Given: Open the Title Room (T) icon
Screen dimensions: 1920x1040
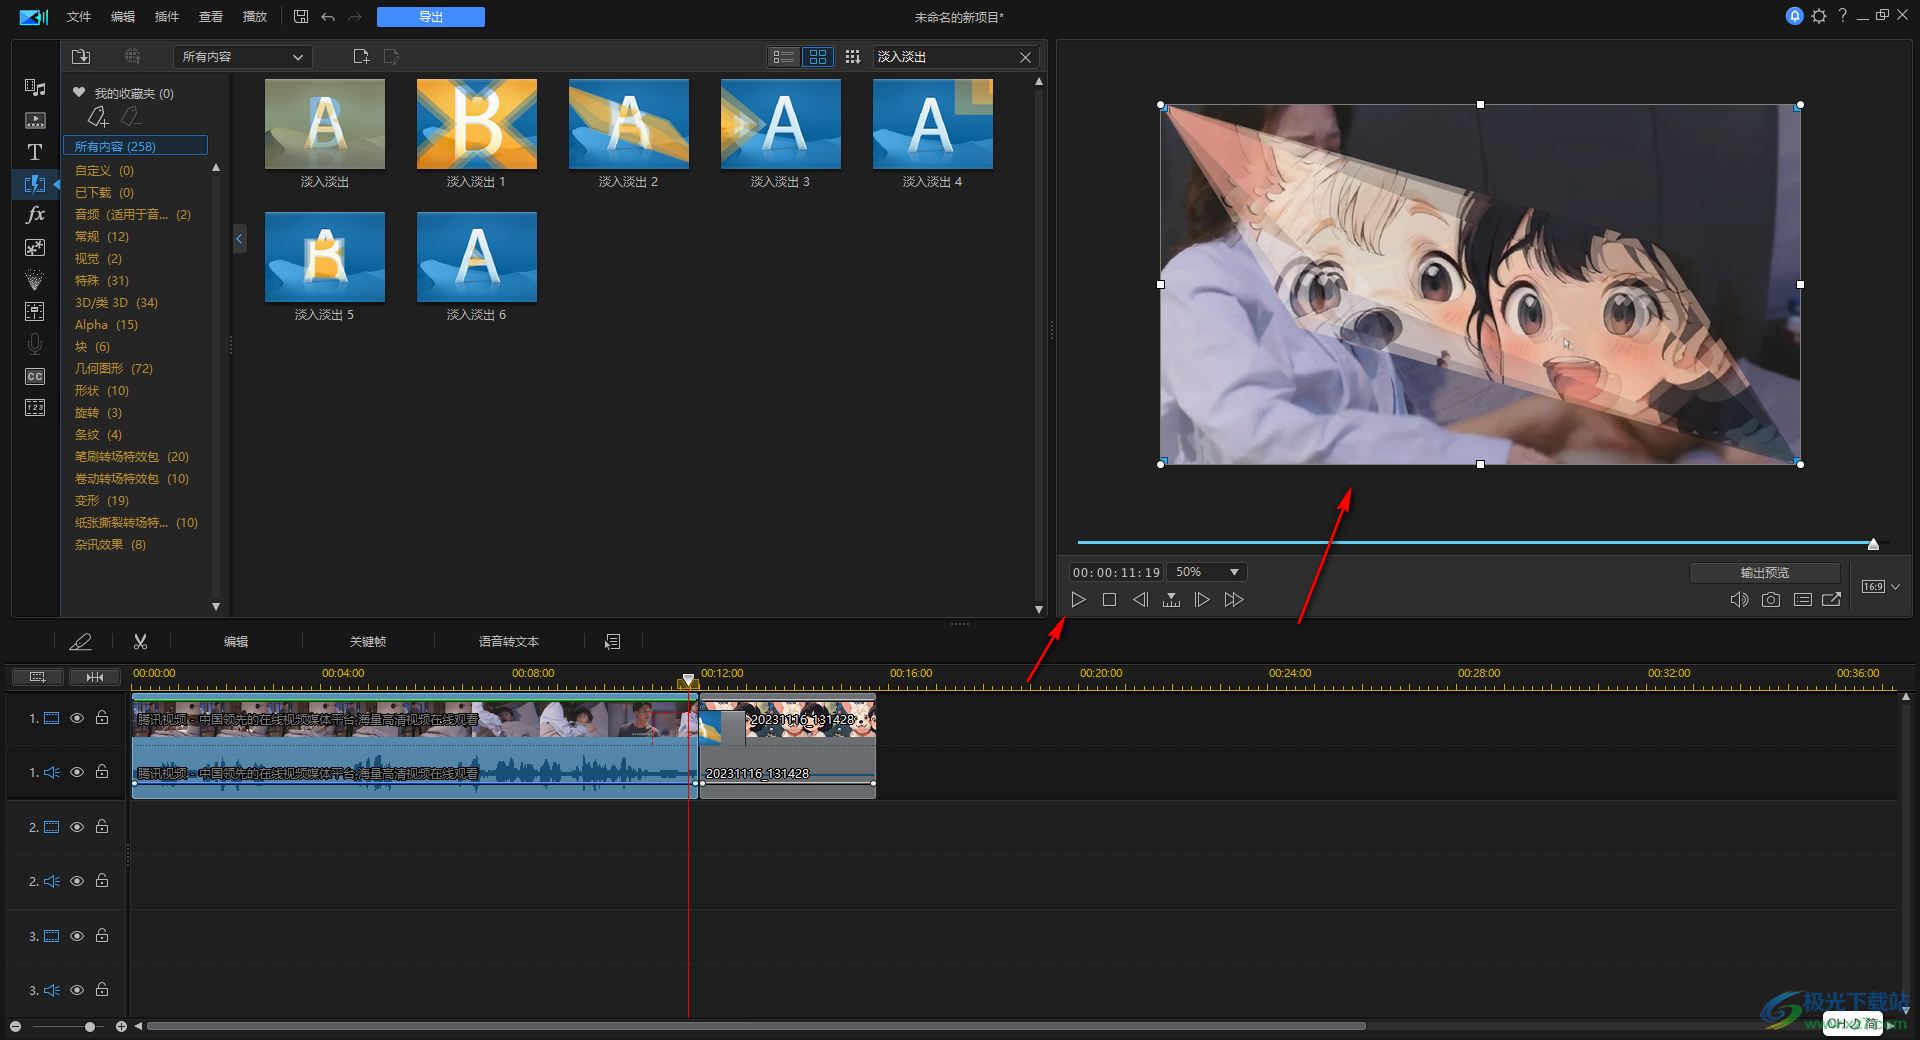Looking at the screenshot, I should pyautogui.click(x=35, y=152).
